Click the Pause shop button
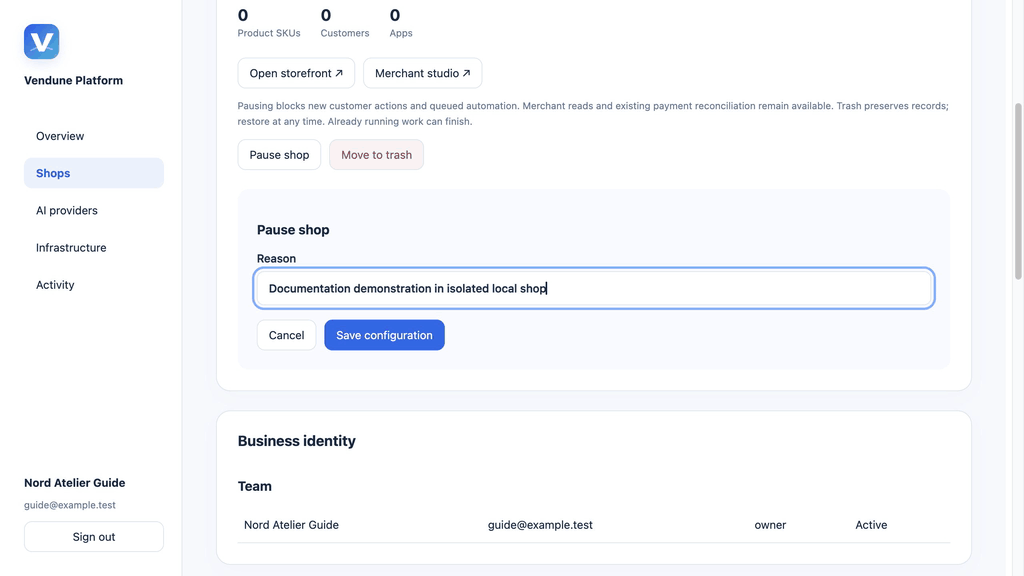This screenshot has height=576, width=1024. 279,155
